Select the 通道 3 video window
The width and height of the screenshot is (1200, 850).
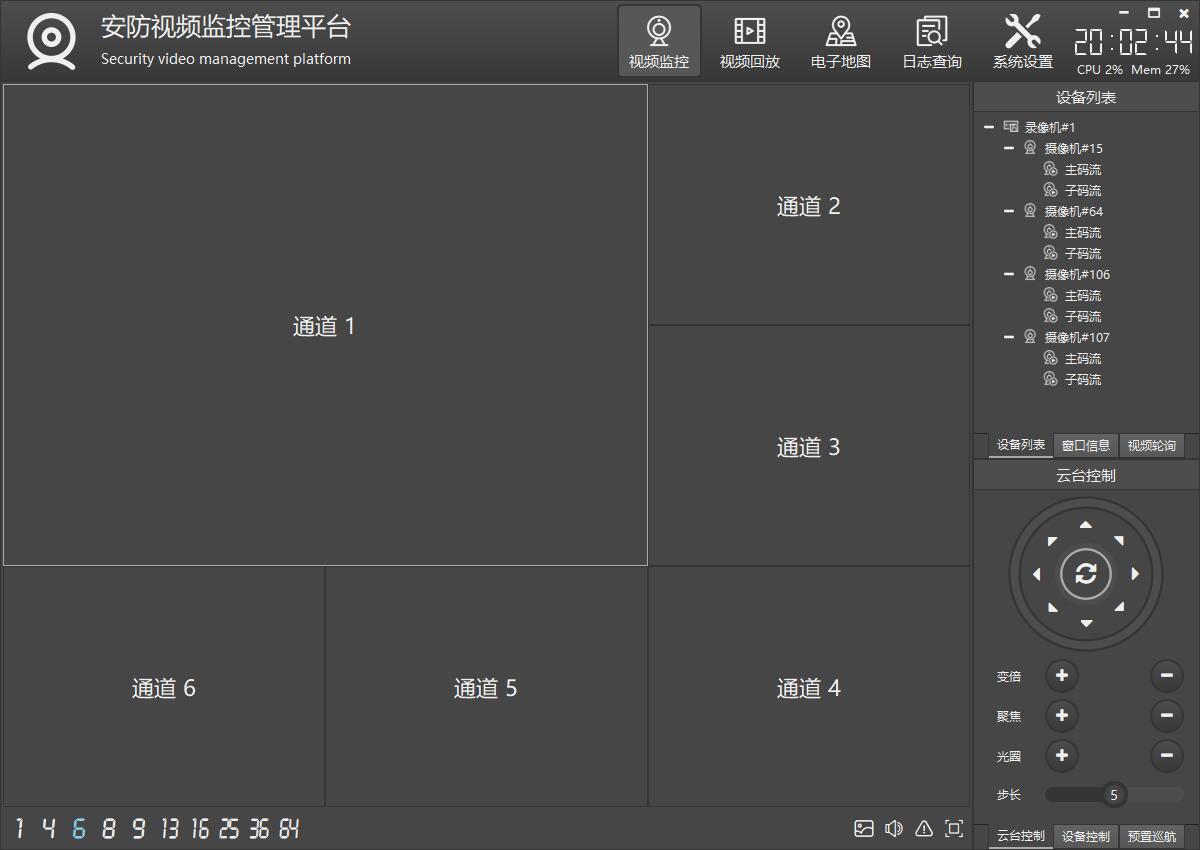(808, 446)
